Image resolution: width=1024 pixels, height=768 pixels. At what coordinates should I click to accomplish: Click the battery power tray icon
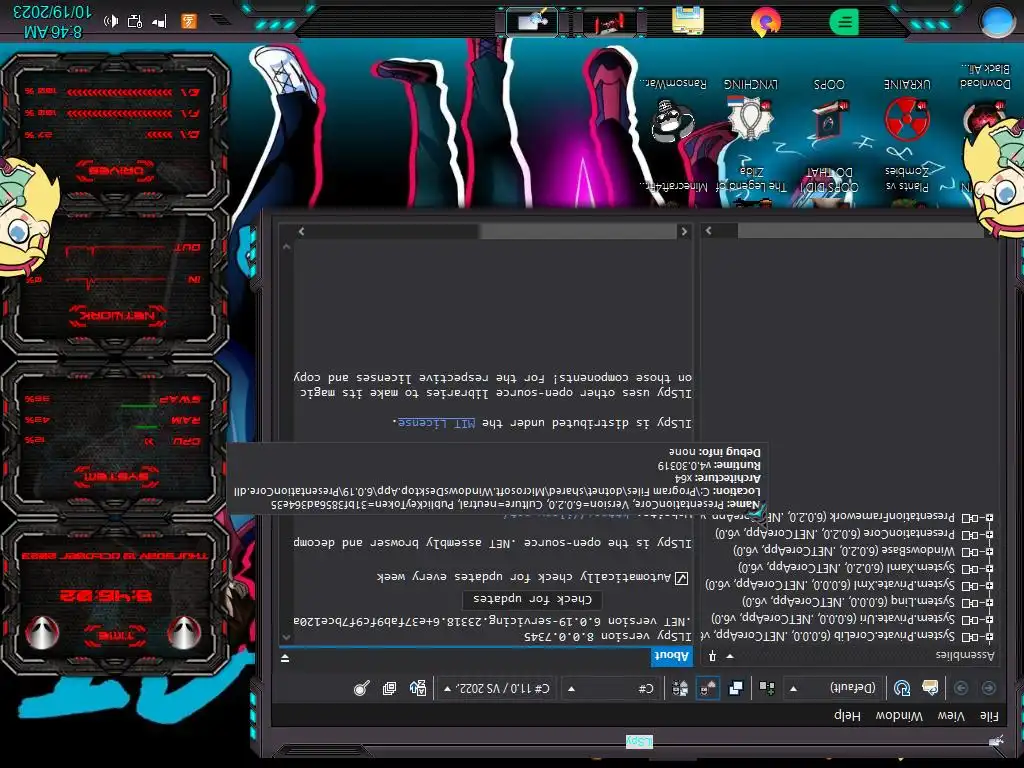[x=135, y=22]
